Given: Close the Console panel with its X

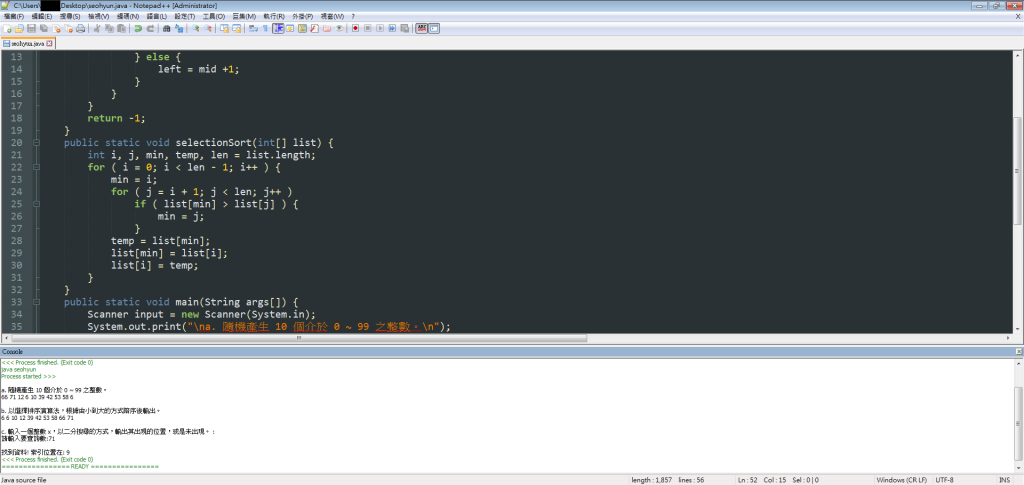Looking at the screenshot, I should click(x=1018, y=351).
